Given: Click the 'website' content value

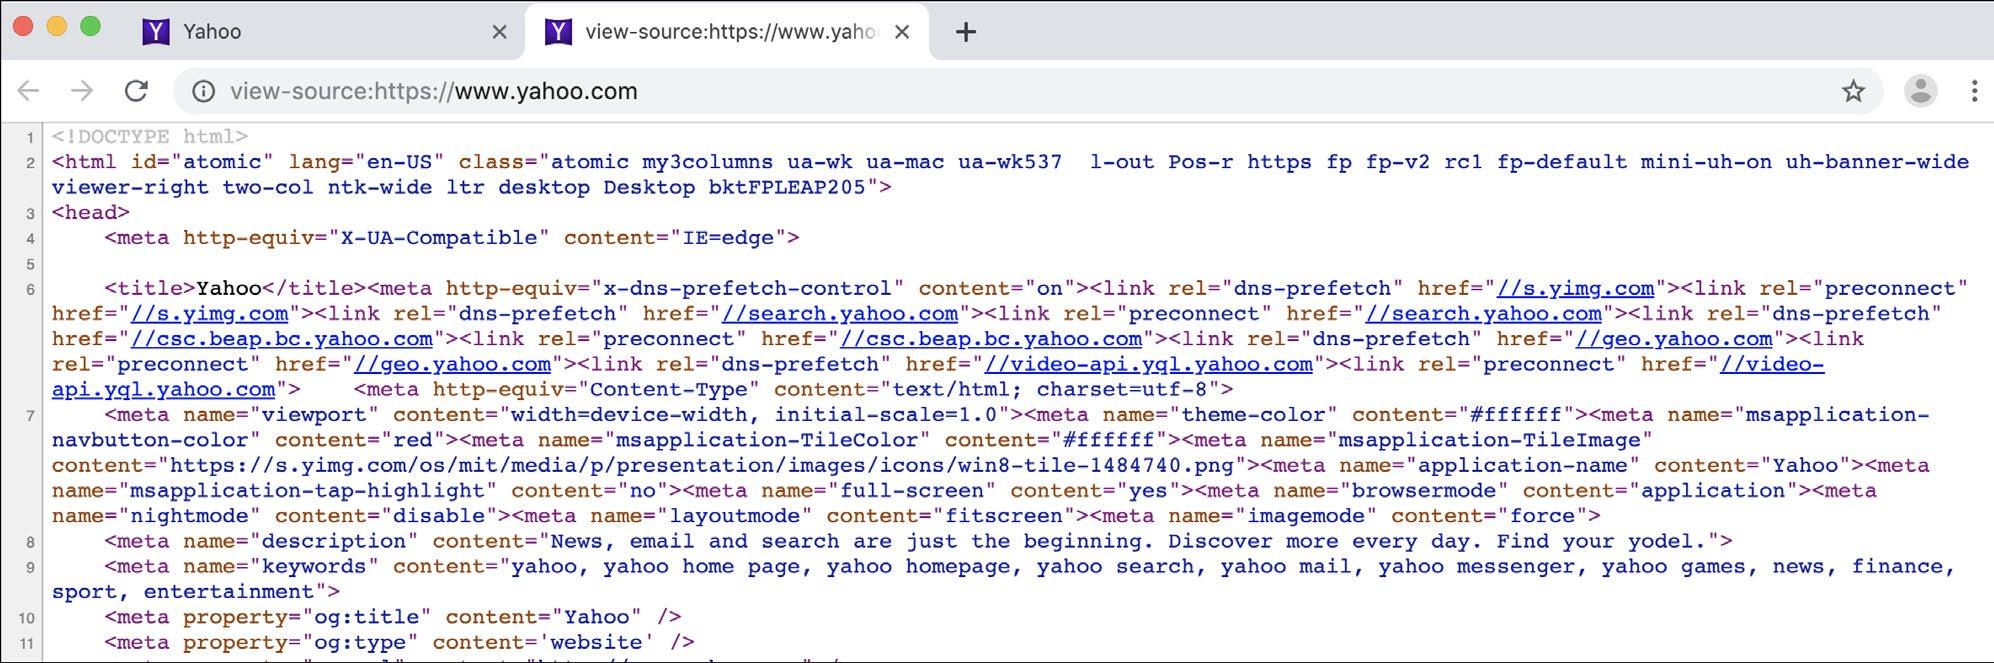Looking at the screenshot, I should [596, 643].
